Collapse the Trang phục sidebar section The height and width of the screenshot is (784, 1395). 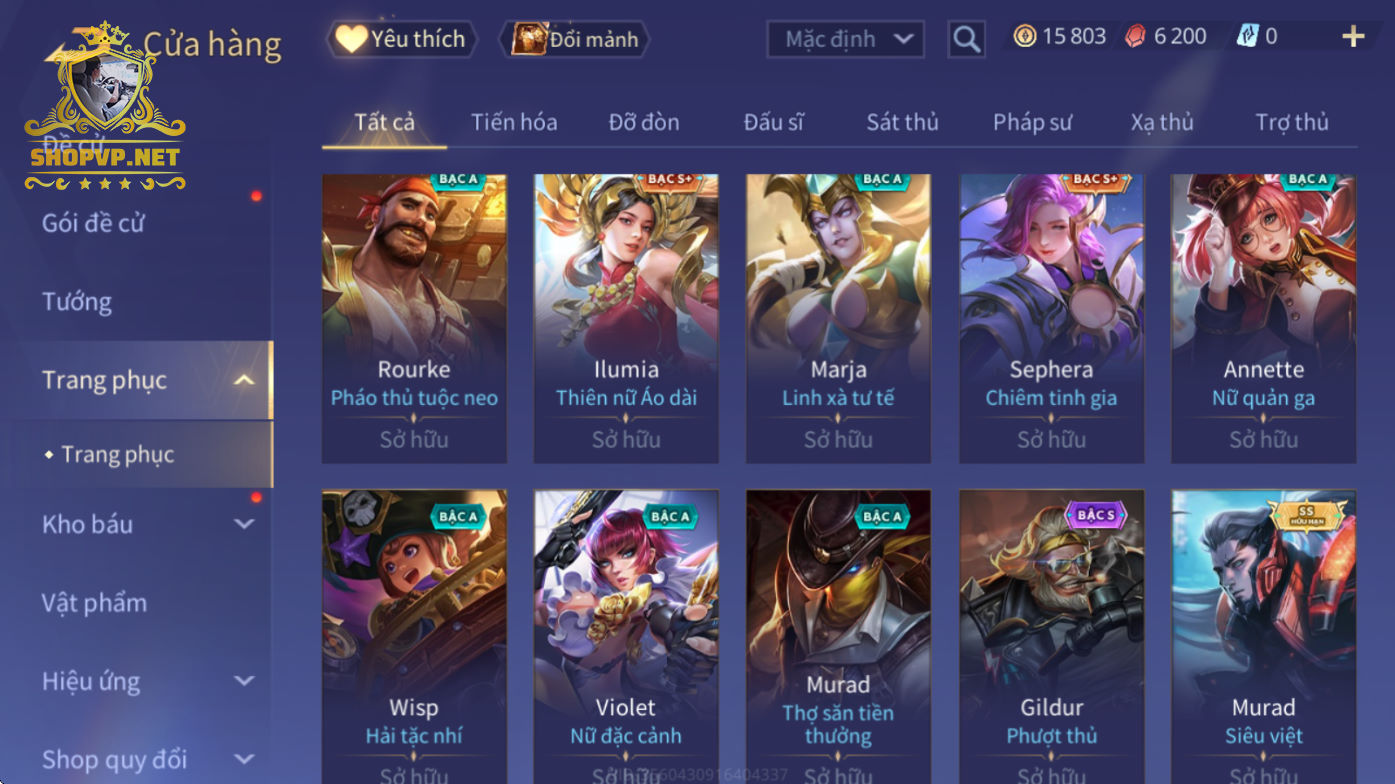[243, 380]
